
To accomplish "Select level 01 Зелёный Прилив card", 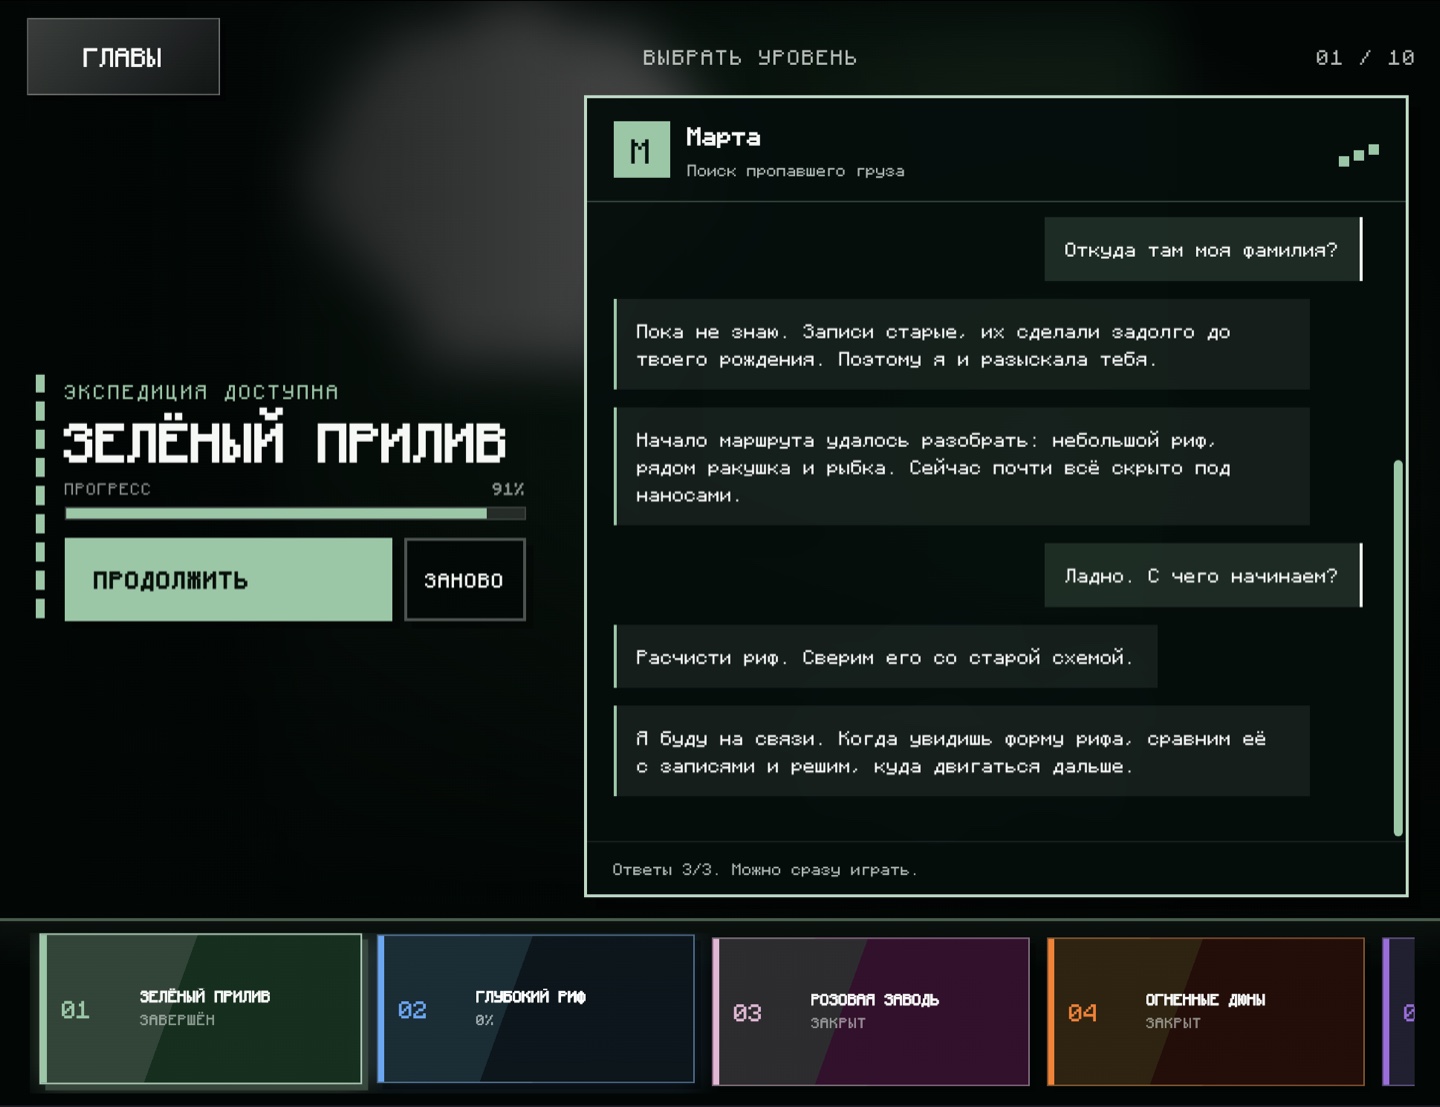I will pyautogui.click(x=201, y=1009).
